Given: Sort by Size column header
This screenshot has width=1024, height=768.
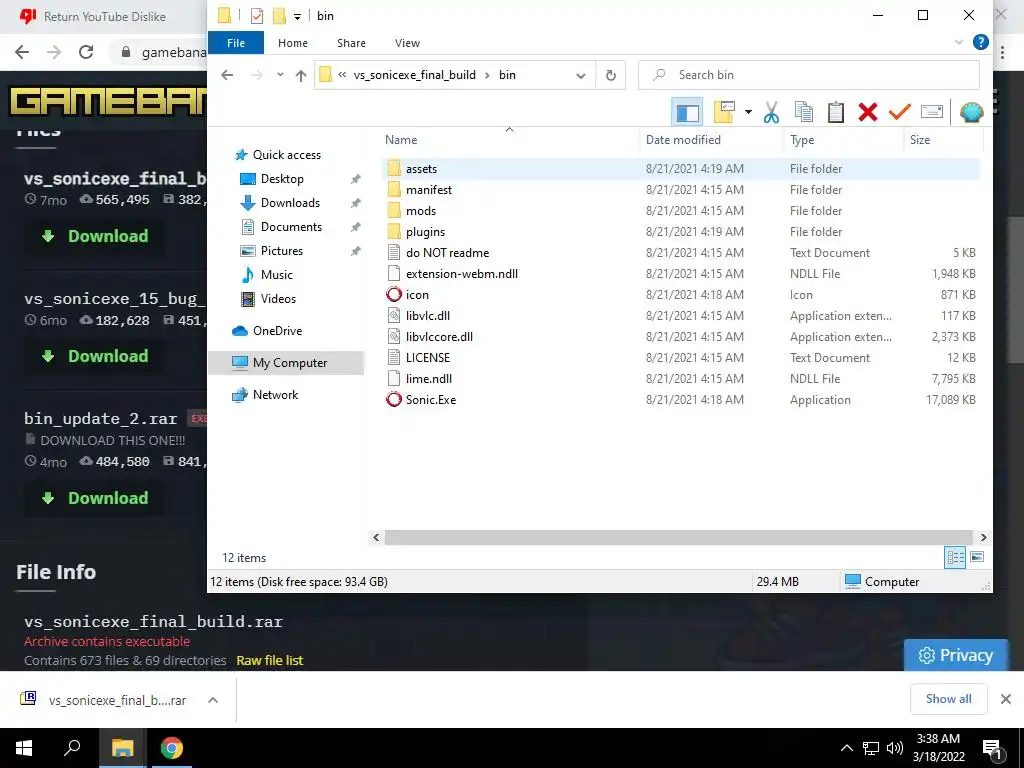Looking at the screenshot, I should click(x=920, y=140).
